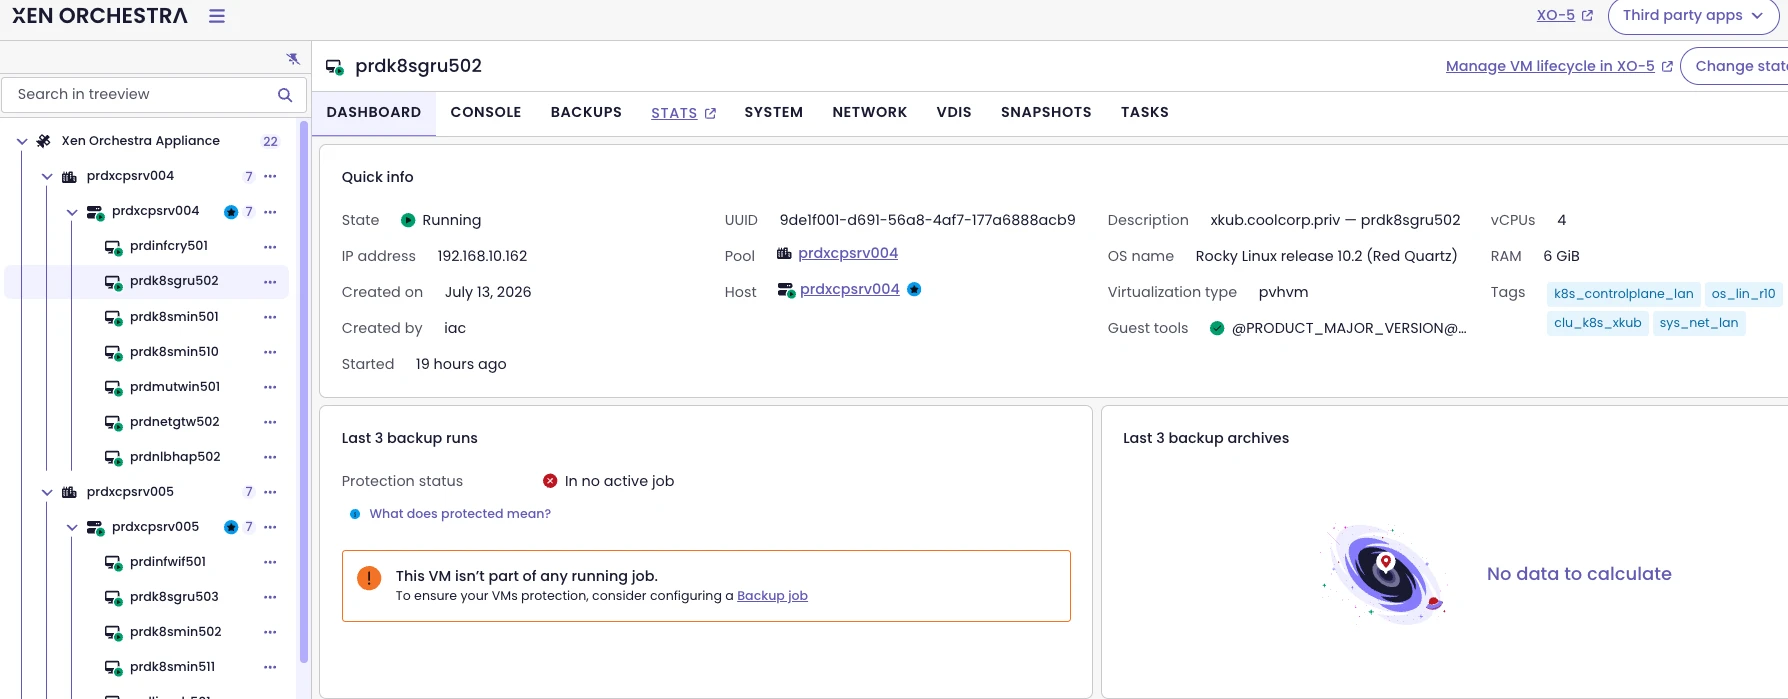Select prdnlbhap502 in the tree
This screenshot has width=1788, height=699.
click(175, 457)
